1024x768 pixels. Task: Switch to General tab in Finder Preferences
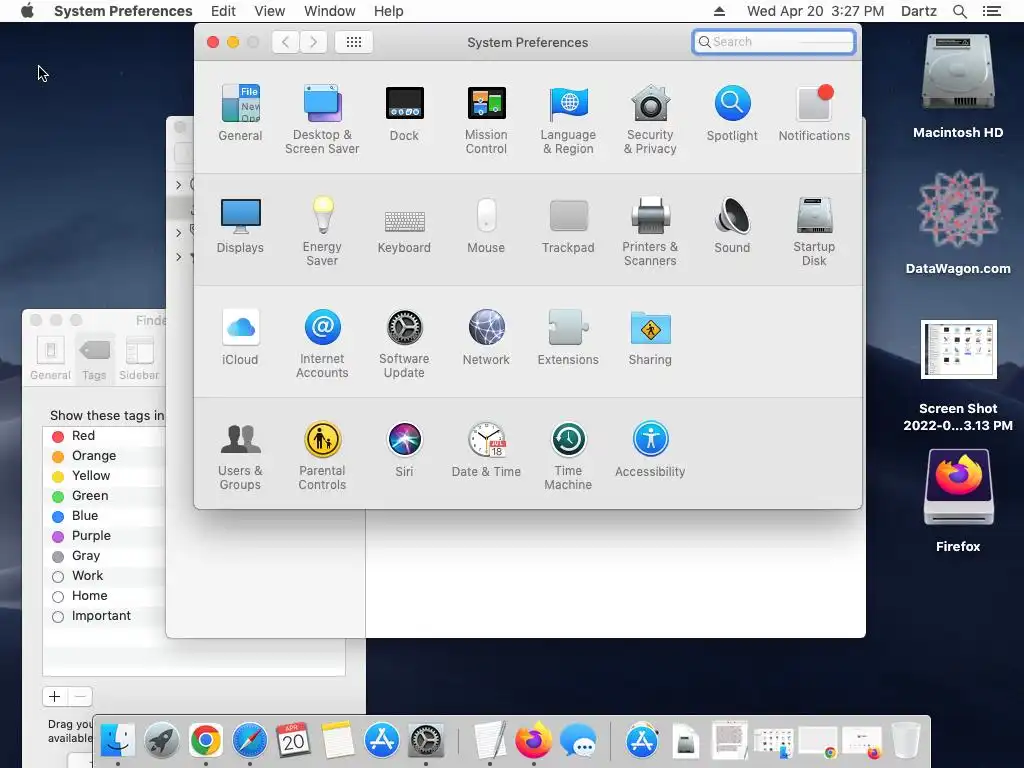50,358
